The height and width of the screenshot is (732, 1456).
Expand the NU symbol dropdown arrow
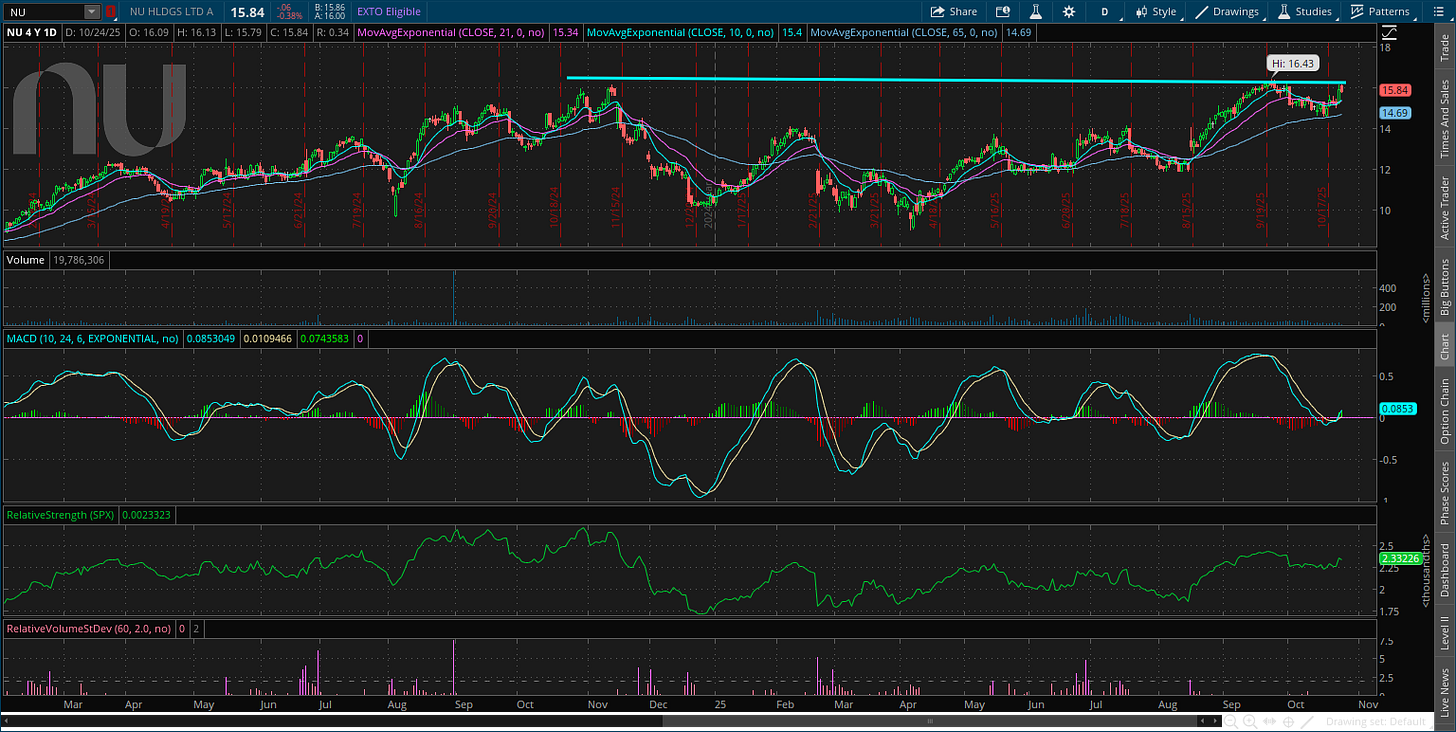click(92, 12)
